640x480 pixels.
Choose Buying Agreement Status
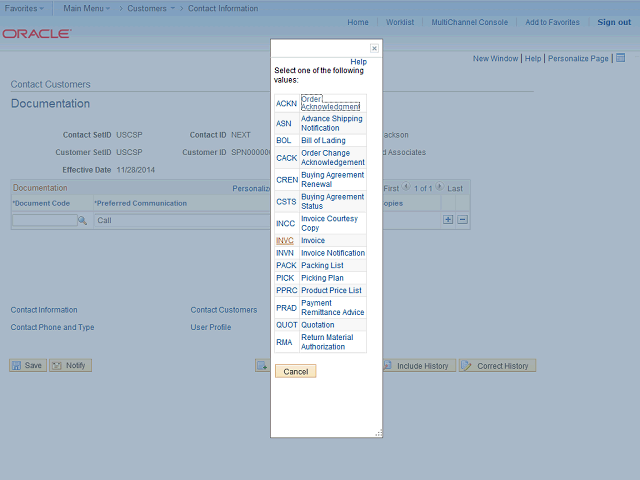coord(333,201)
